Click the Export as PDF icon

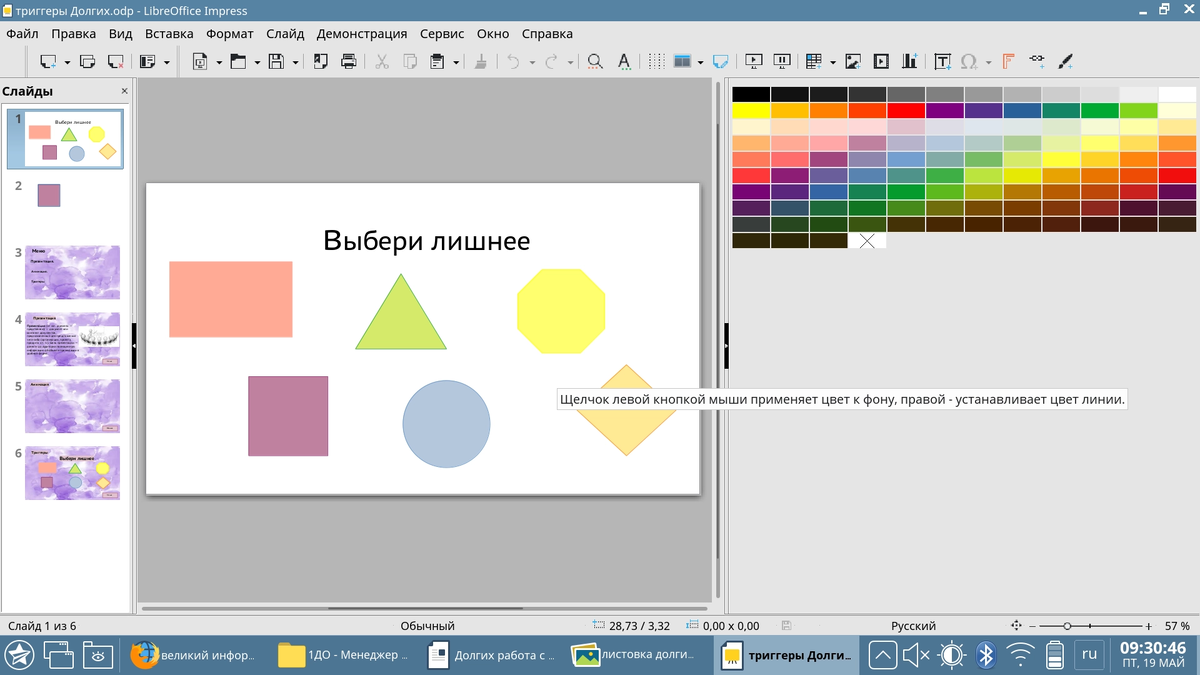point(321,61)
